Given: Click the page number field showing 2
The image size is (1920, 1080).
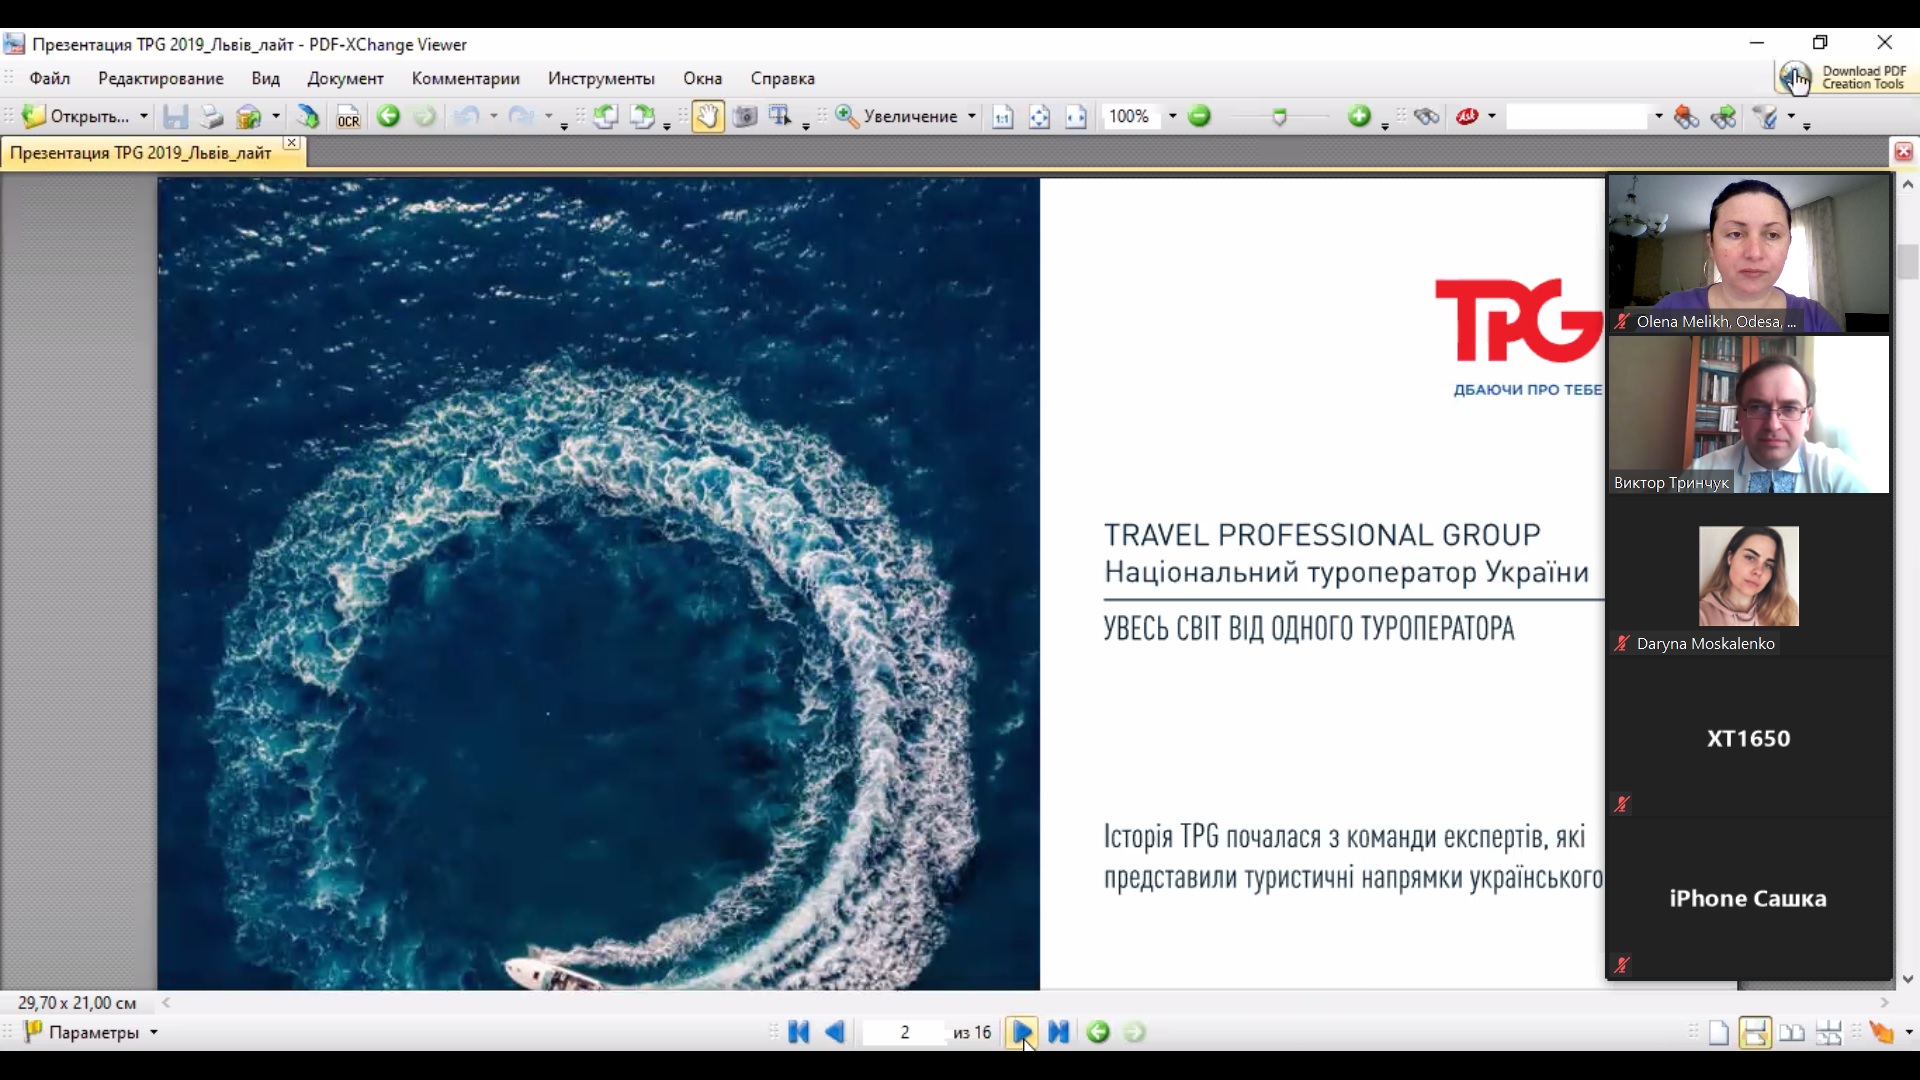Looking at the screenshot, I should pyautogui.click(x=904, y=1032).
